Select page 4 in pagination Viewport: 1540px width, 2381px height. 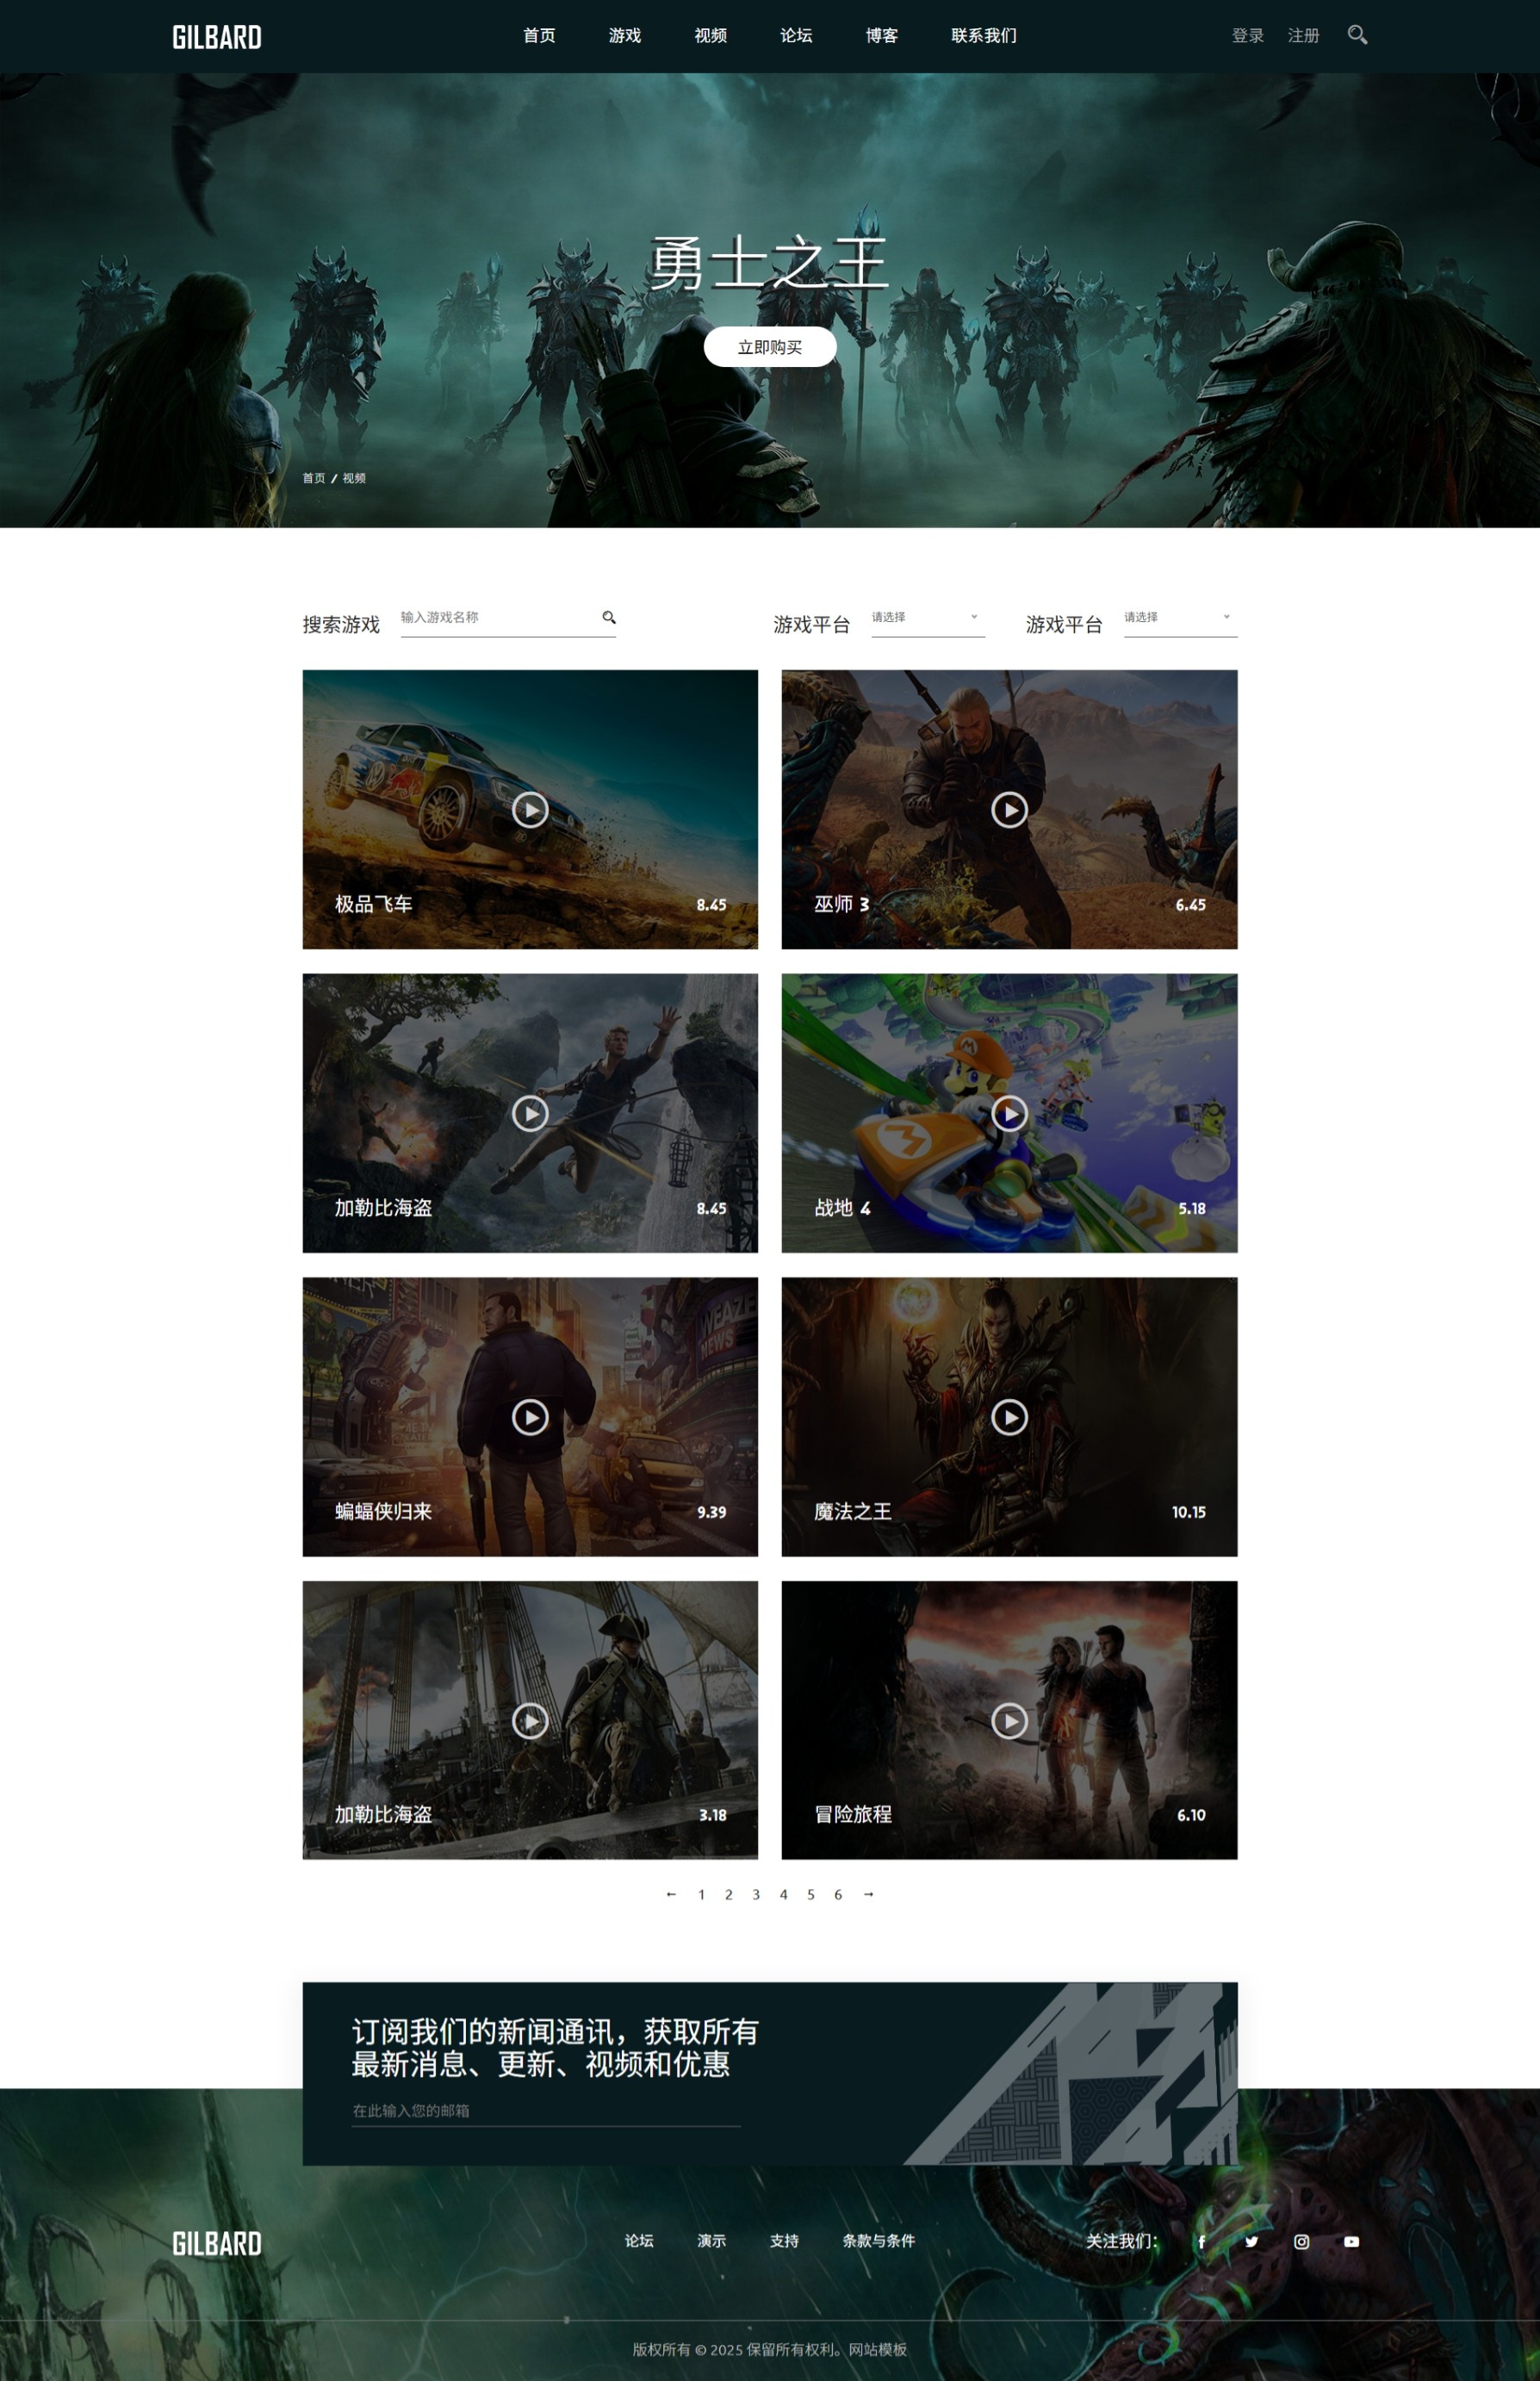click(x=783, y=1894)
